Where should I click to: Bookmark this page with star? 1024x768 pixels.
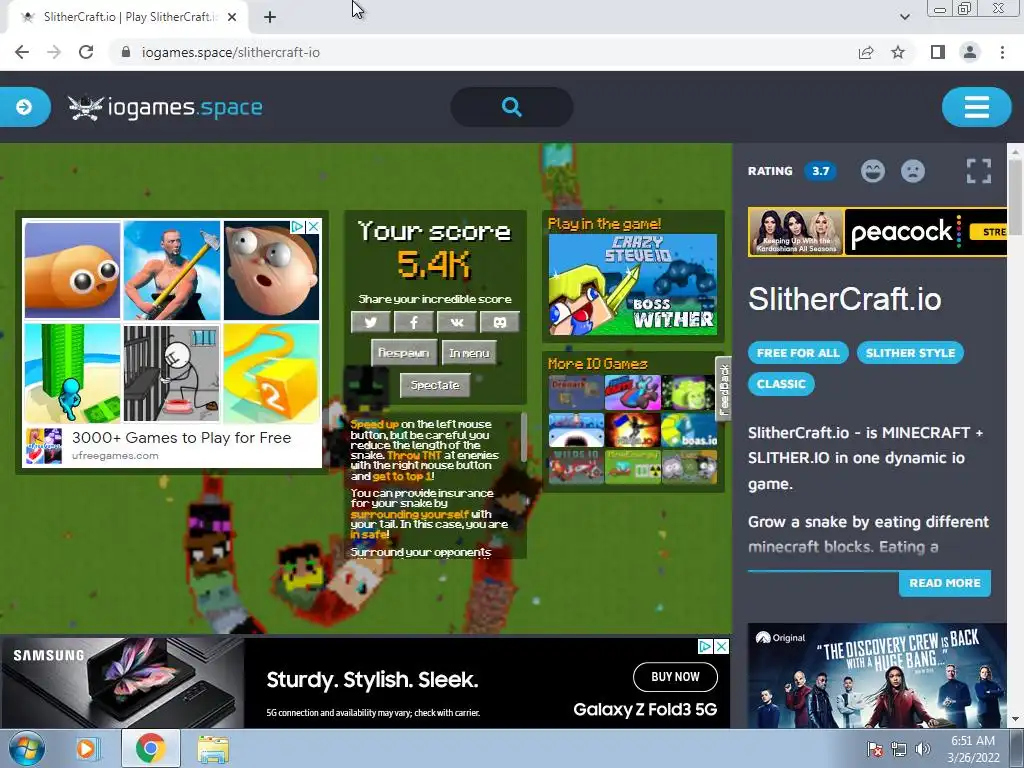pyautogui.click(x=898, y=52)
